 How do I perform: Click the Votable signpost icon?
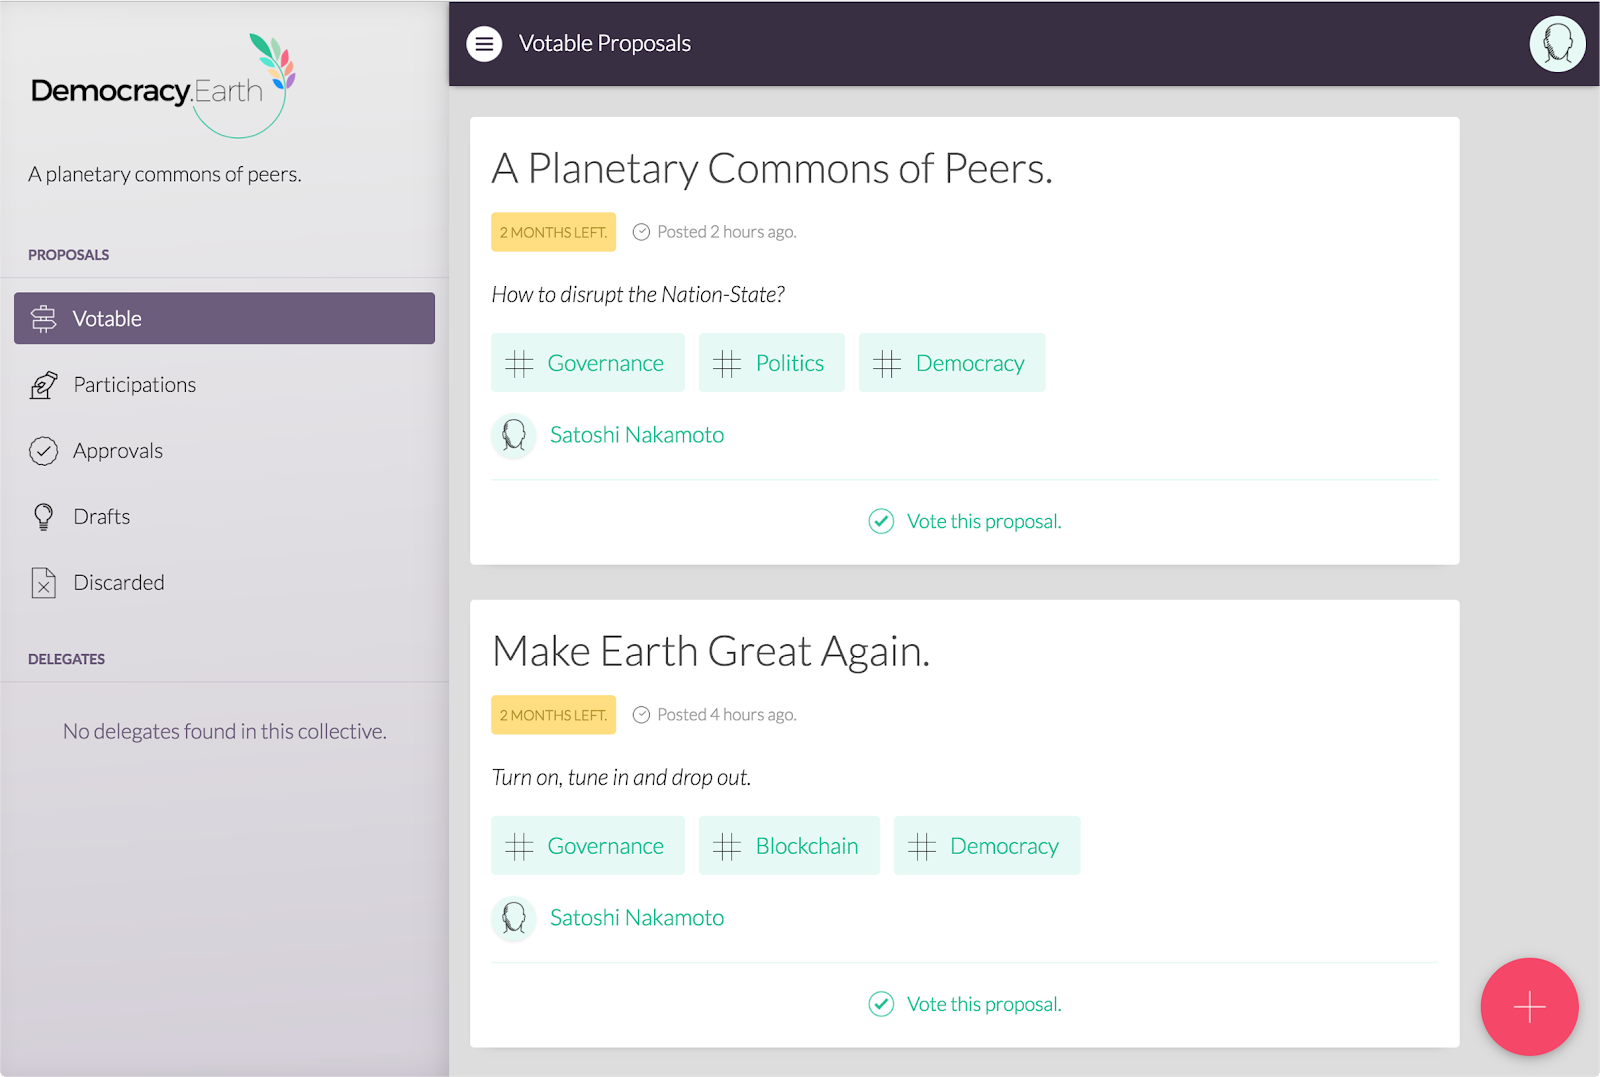click(x=44, y=318)
